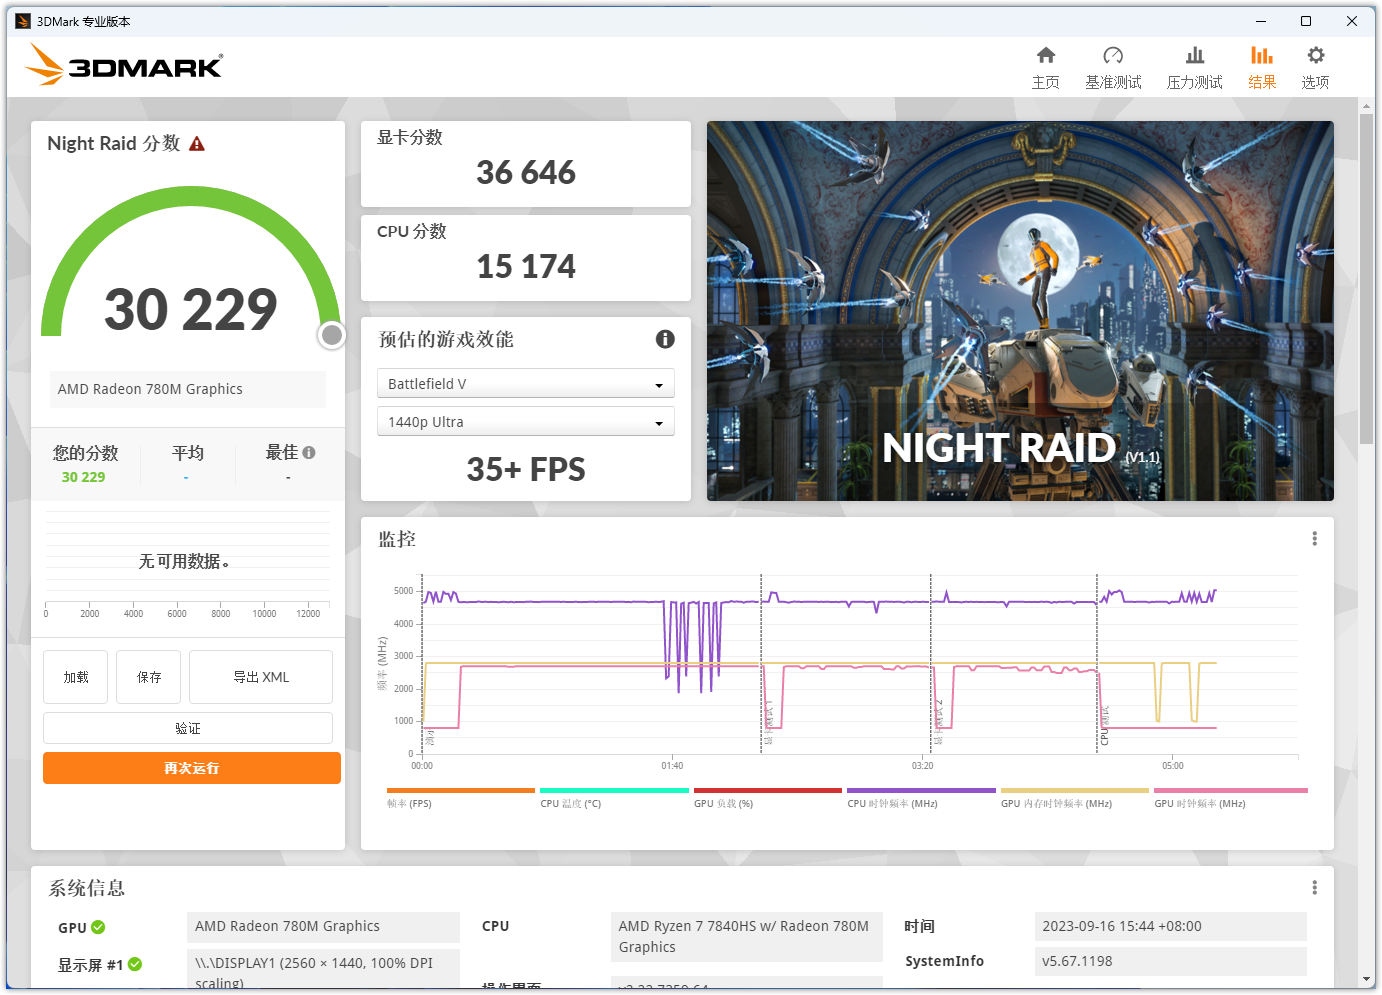1382x995 pixels.
Task: Open the Benchmarks gauge icon
Action: pyautogui.click(x=1113, y=56)
